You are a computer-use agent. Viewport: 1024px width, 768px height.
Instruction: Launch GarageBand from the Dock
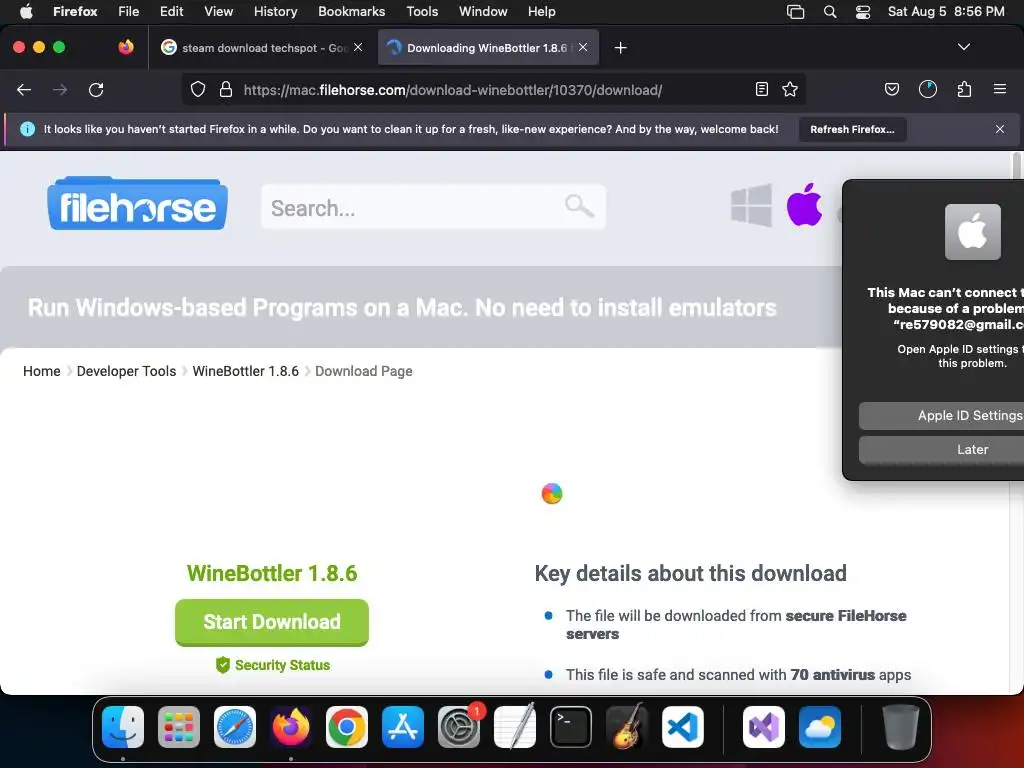pos(627,727)
